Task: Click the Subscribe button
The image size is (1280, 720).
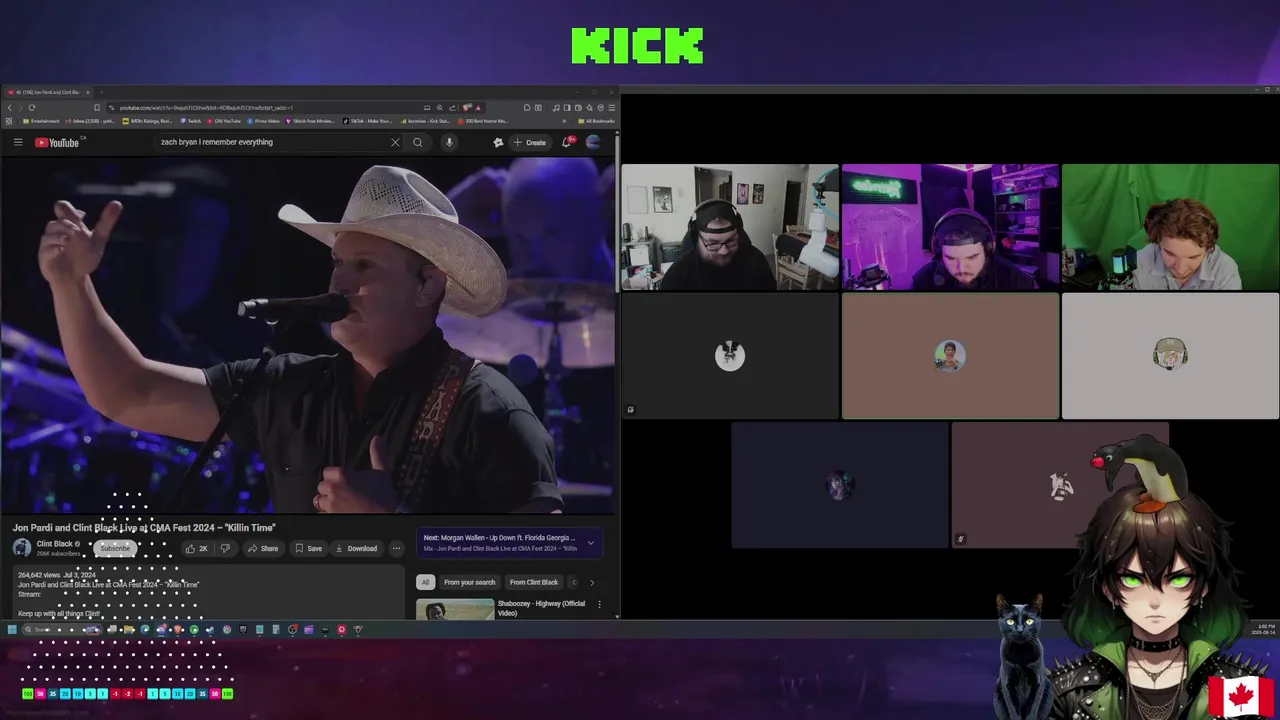Action: coord(114,548)
